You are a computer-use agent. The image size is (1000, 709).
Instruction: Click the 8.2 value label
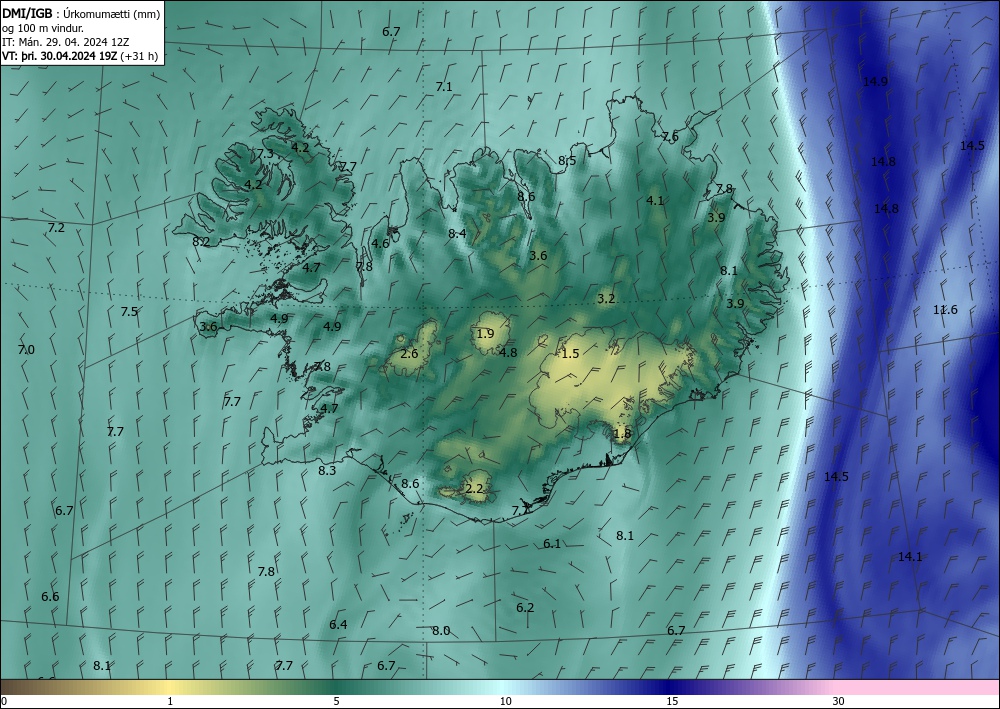point(201,242)
